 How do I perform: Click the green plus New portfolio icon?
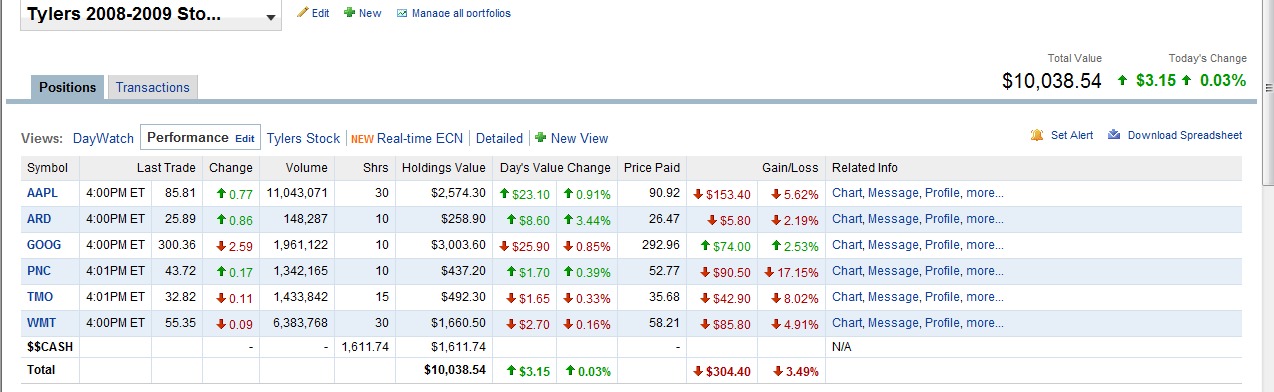click(x=349, y=13)
